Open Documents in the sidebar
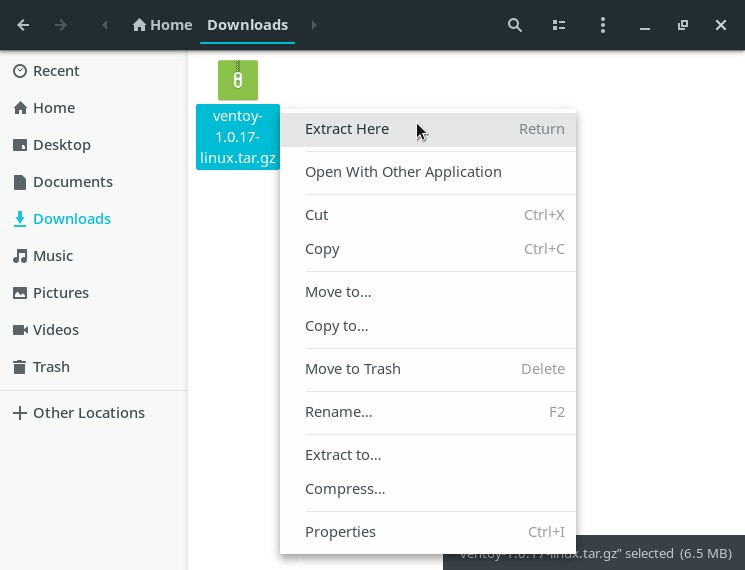This screenshot has height=570, width=745. (94, 182)
